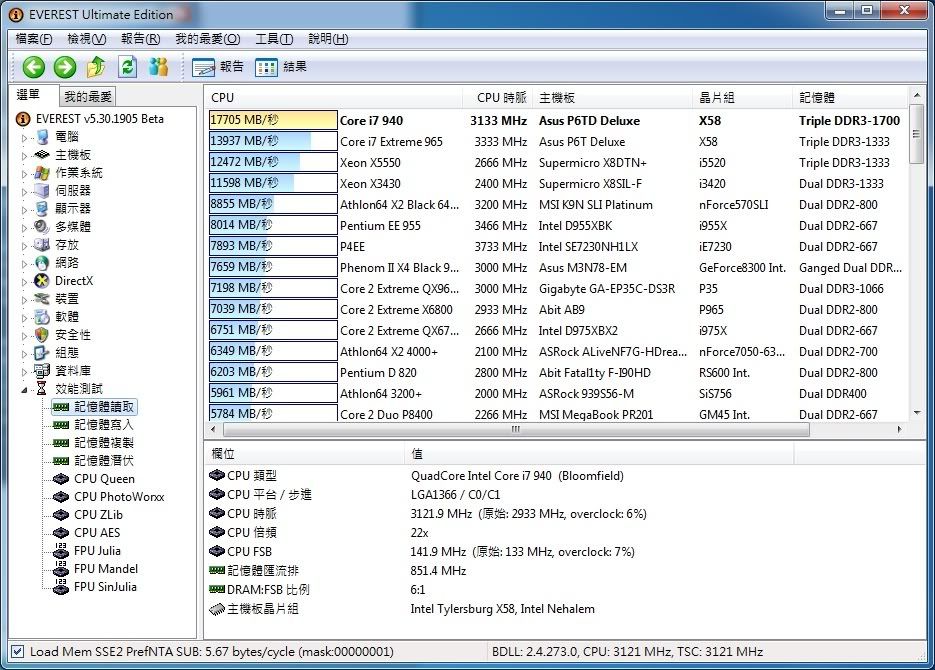Select the 網路 network tree icon
The height and width of the screenshot is (670, 935).
pos(42,262)
